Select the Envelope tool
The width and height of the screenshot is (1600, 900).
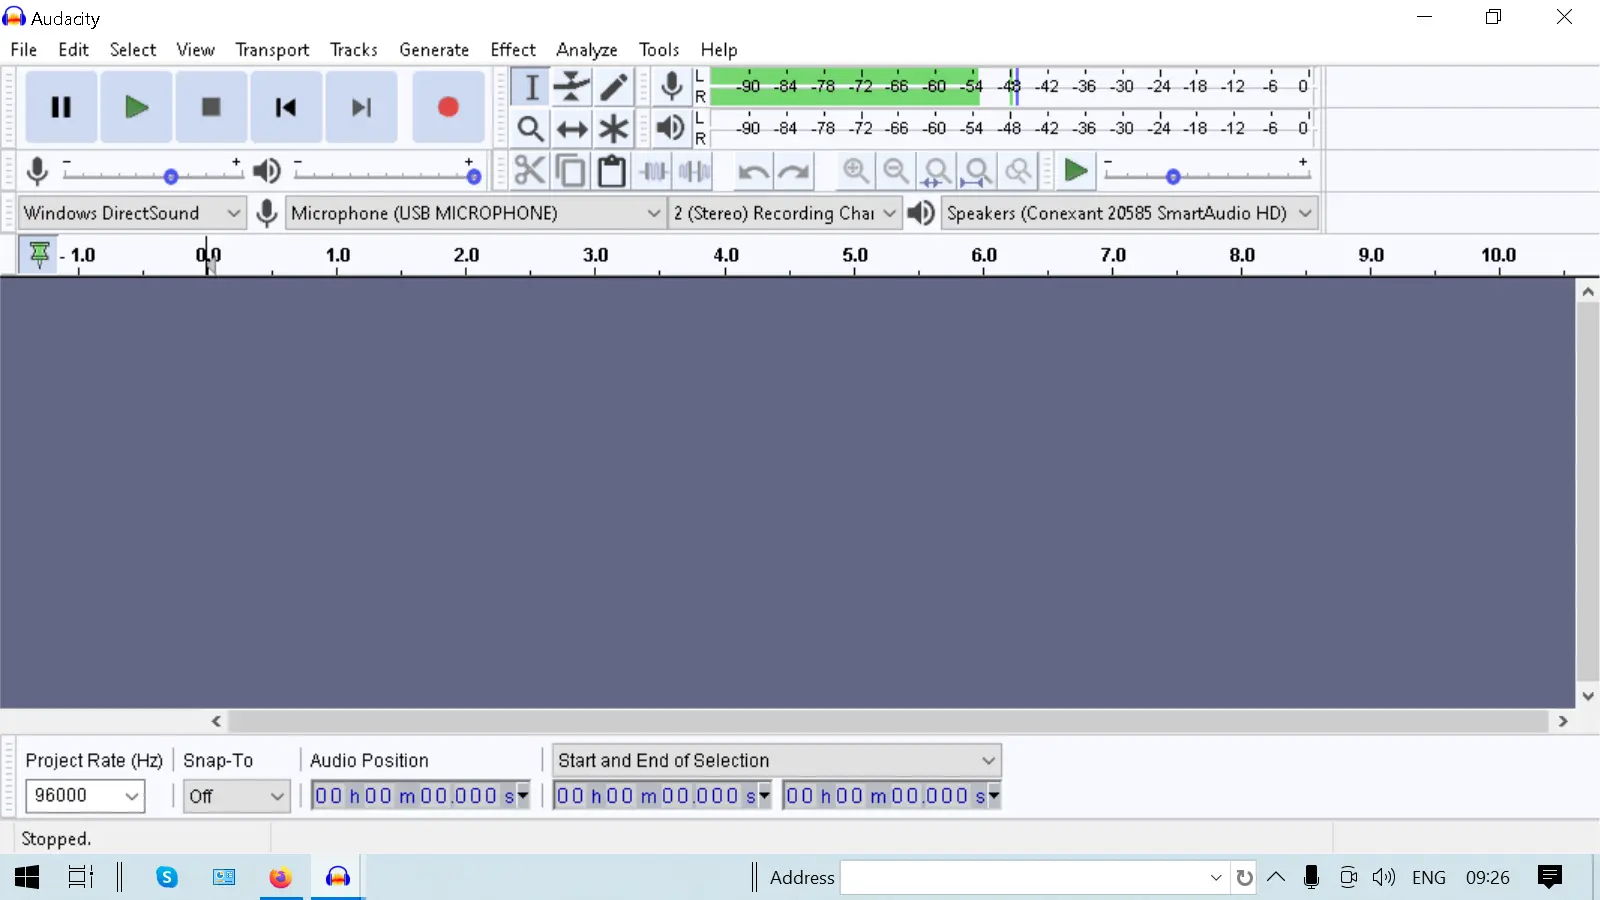pos(572,87)
